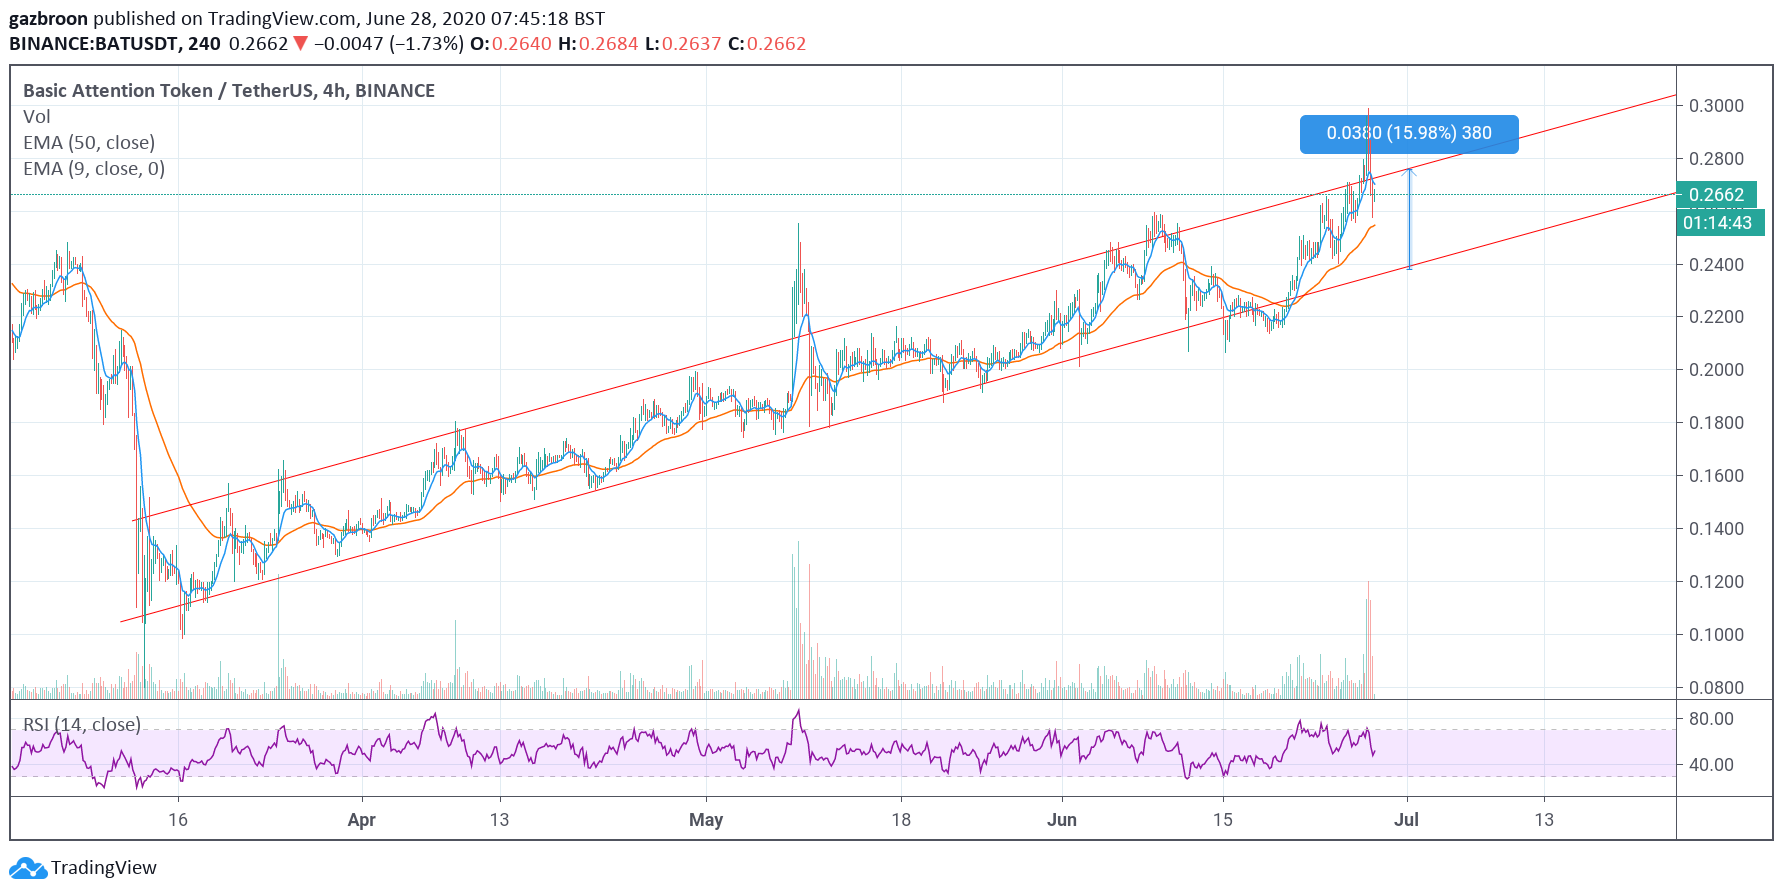Click the Apr date label on time axis

point(361,820)
